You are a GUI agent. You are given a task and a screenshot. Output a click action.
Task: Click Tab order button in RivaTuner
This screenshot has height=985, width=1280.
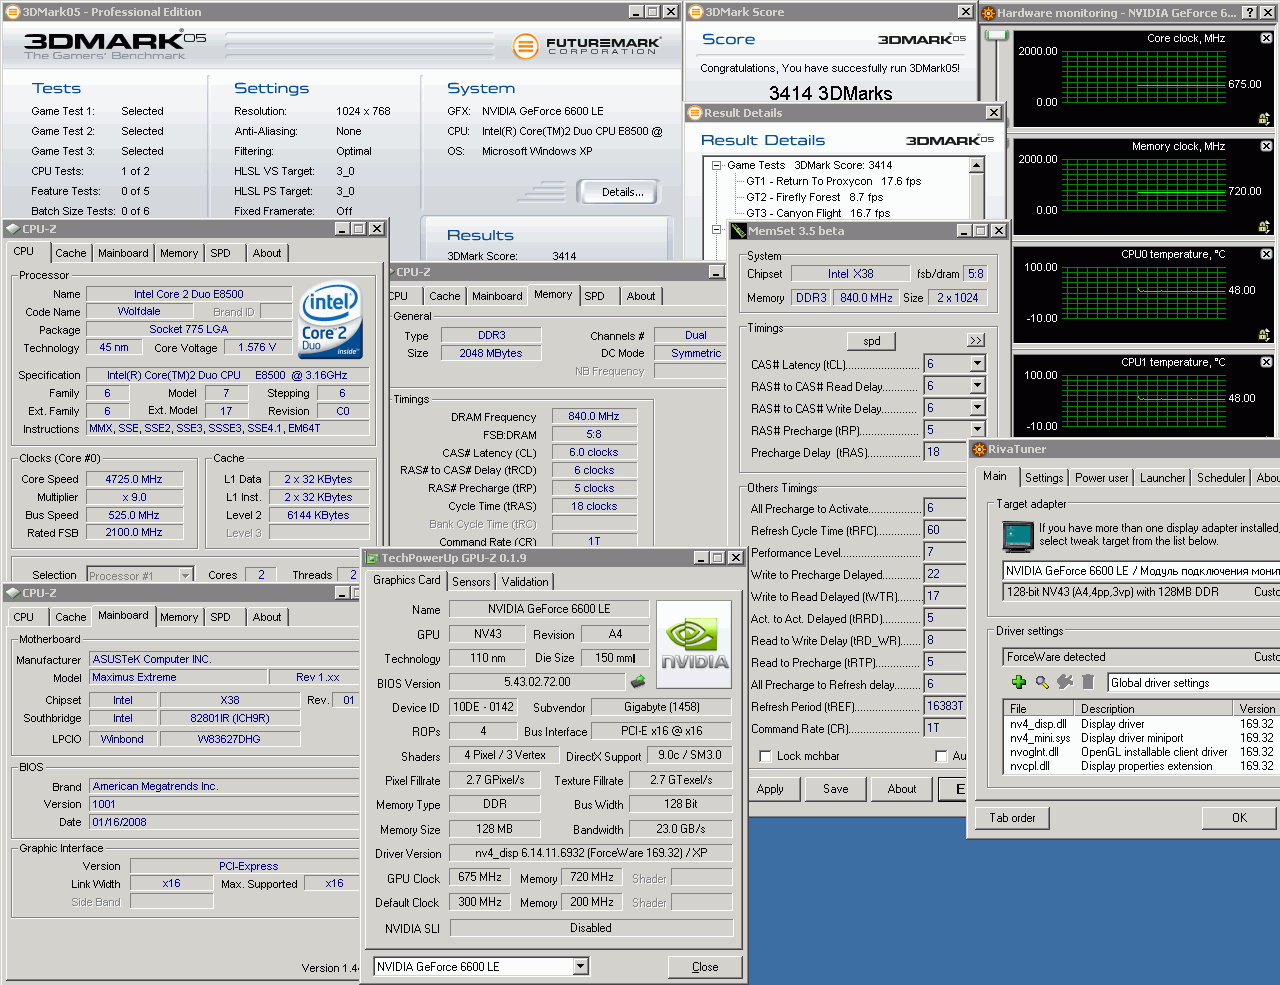pyautogui.click(x=1013, y=818)
